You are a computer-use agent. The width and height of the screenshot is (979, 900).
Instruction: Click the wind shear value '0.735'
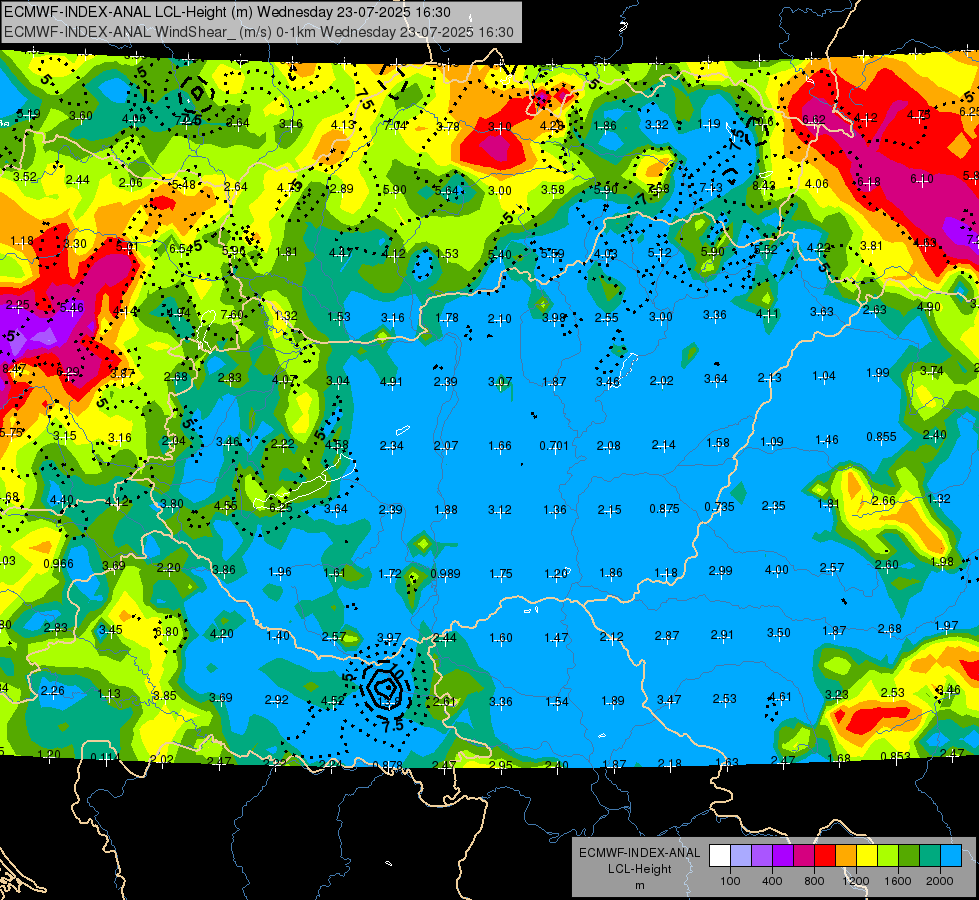pos(719,507)
